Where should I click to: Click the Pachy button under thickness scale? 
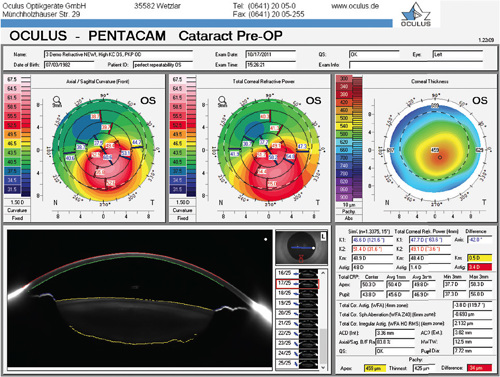point(349,211)
